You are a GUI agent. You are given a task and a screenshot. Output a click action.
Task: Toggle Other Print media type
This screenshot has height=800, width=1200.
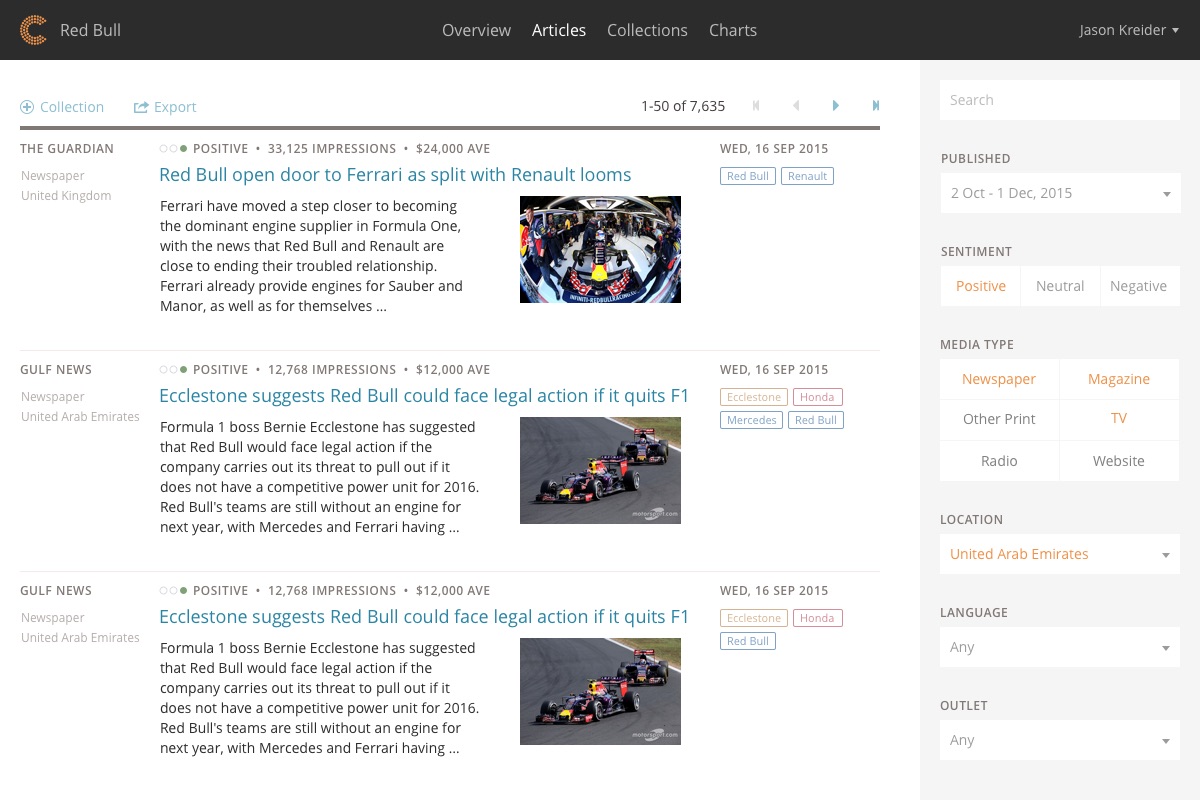pyautogui.click(x=999, y=419)
